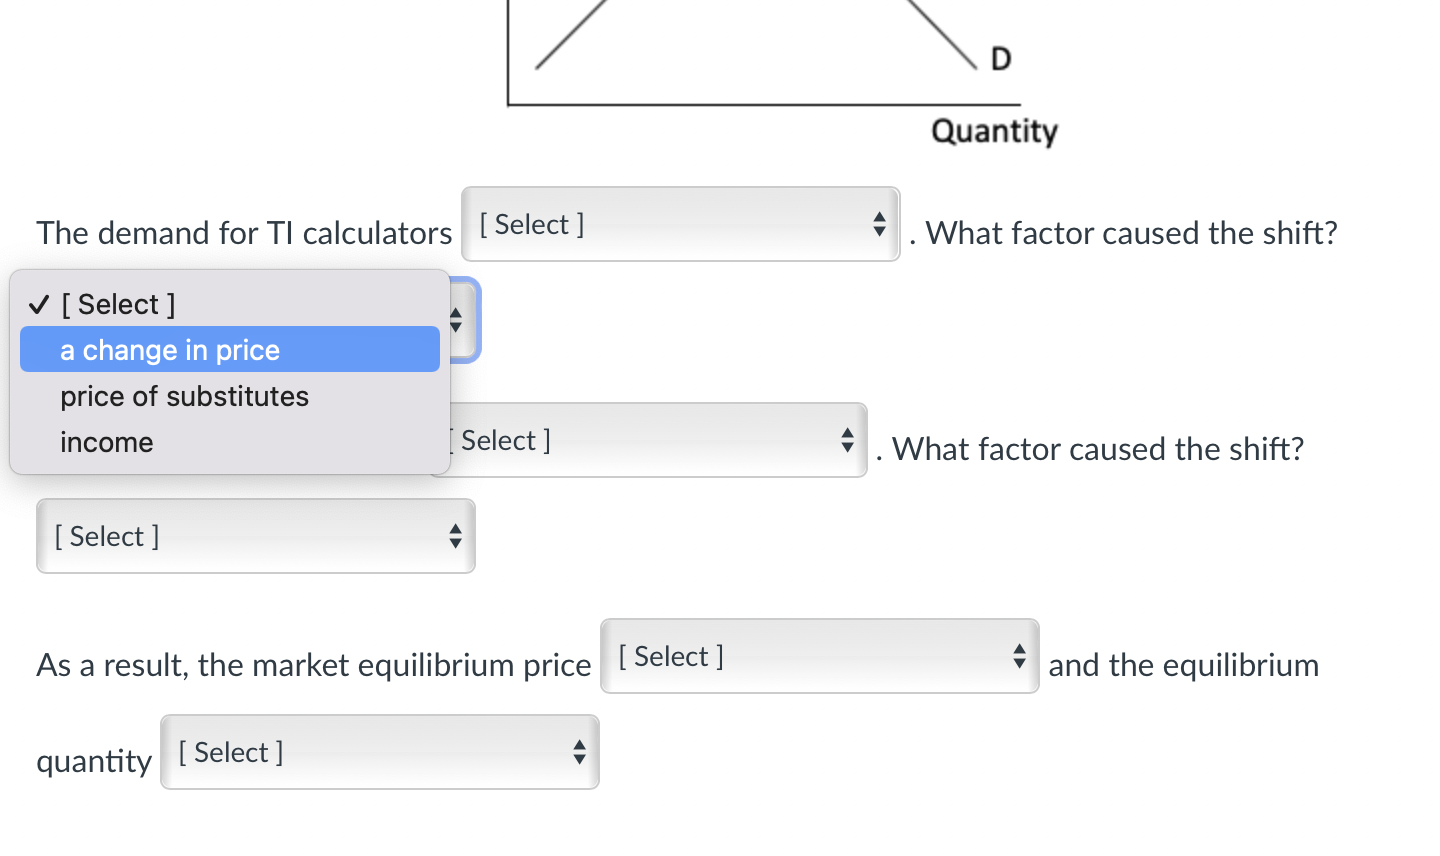Click the checkmark beside "[ Select ]"
Image resolution: width=1440 pixels, height=856 pixels.
click(x=39, y=302)
